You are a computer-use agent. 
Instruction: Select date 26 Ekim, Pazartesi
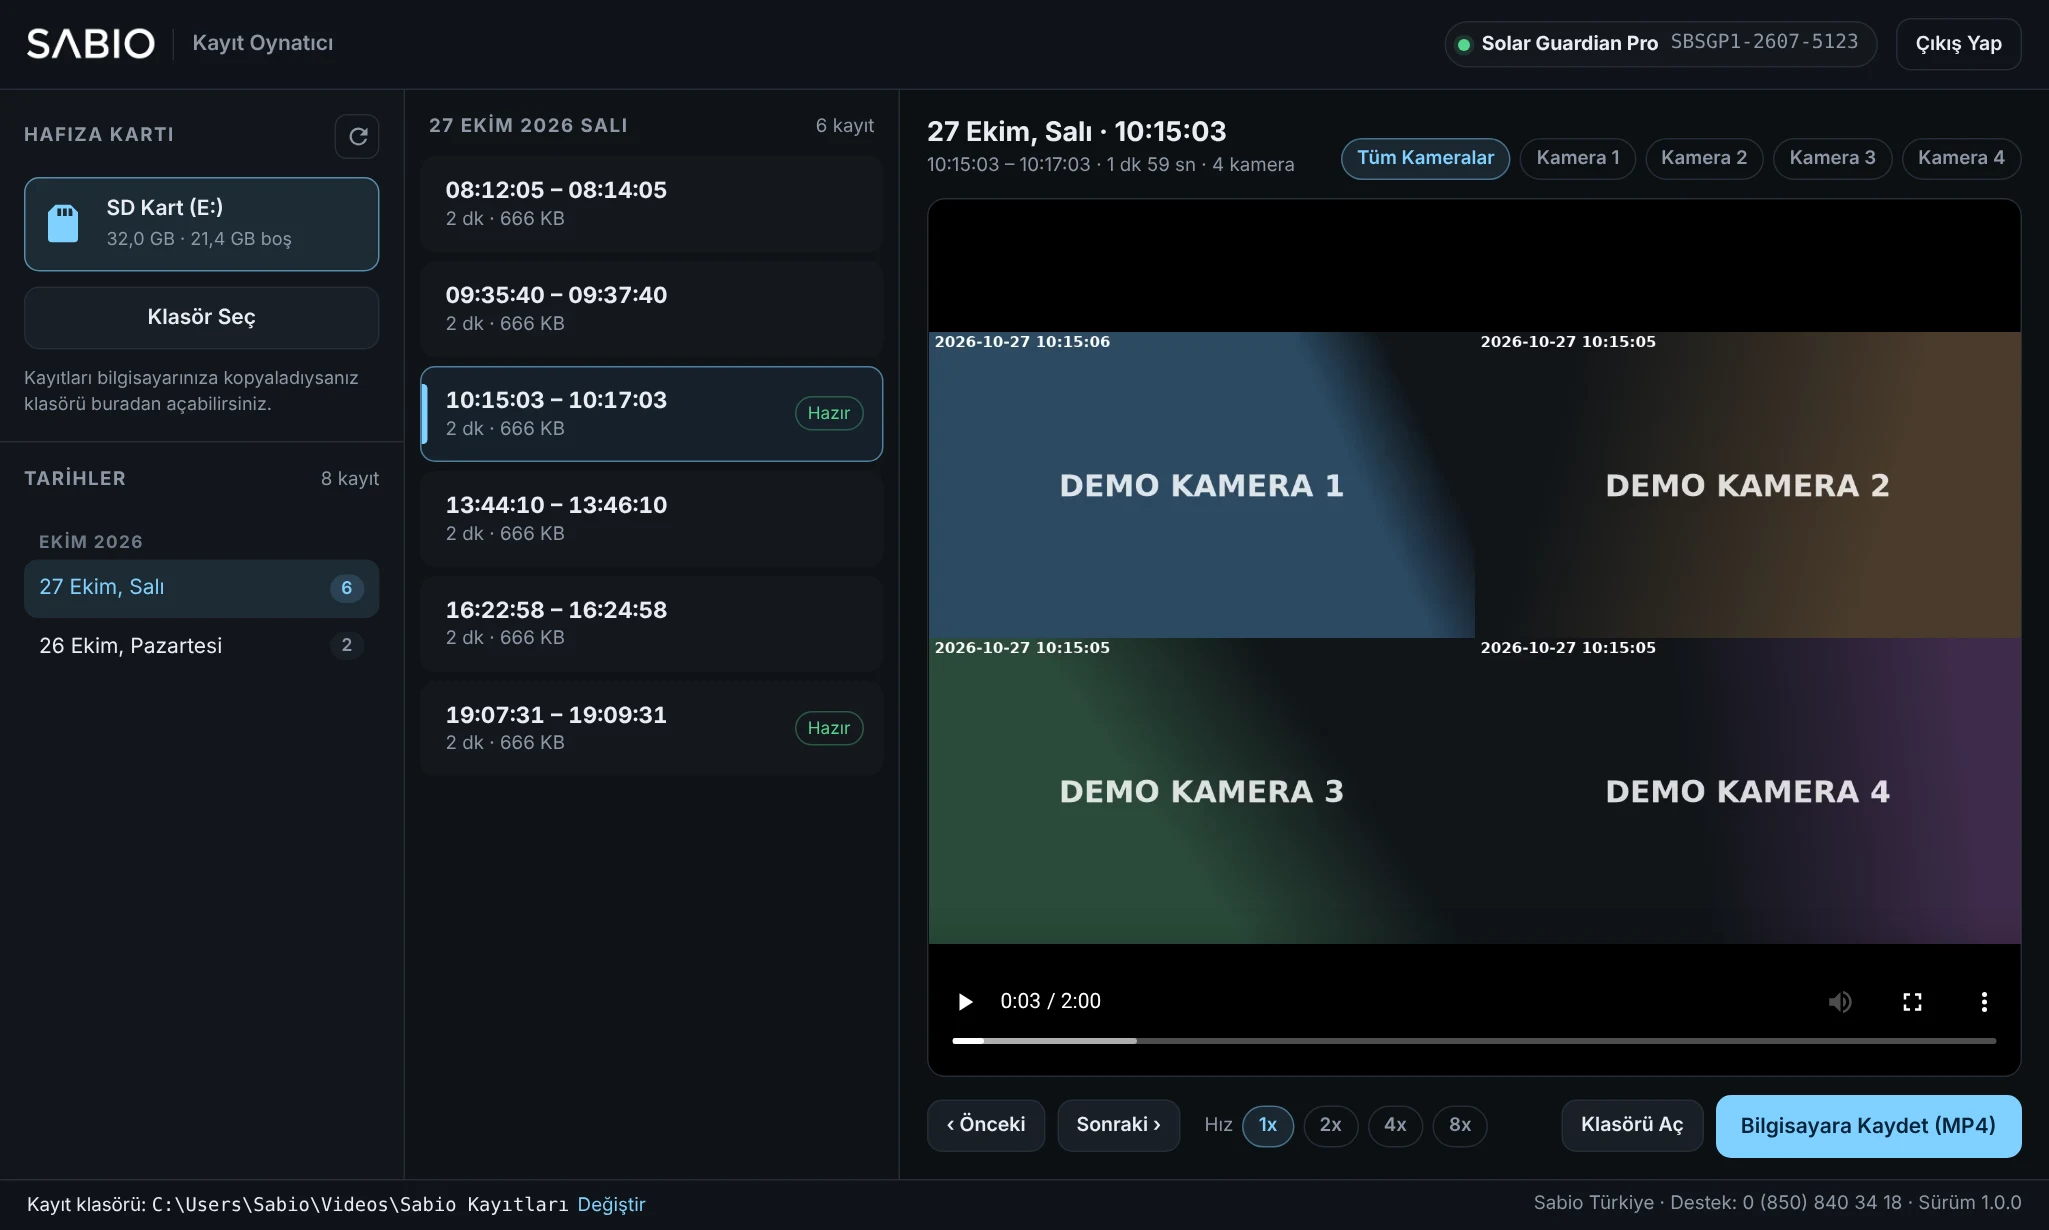coord(201,646)
